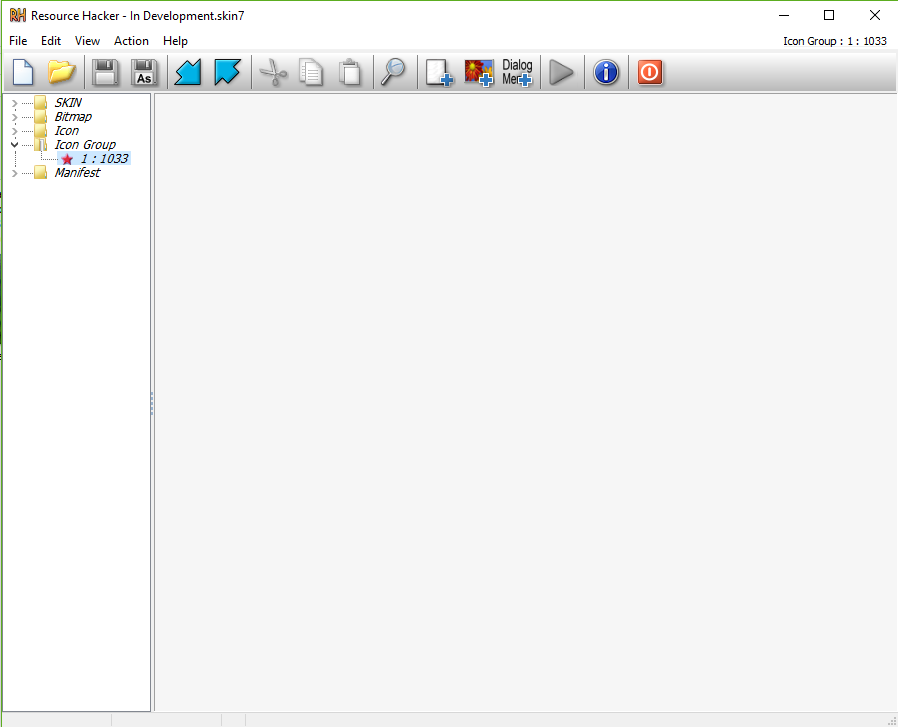Open the Action menu
The width and height of the screenshot is (898, 727).
coord(131,41)
